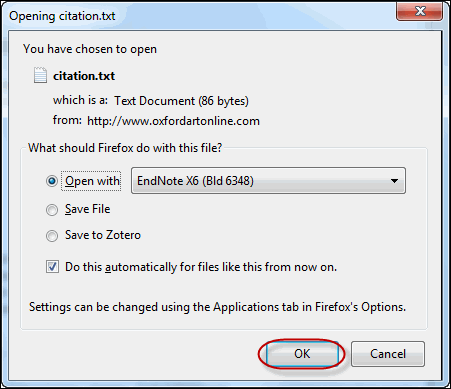Viewport: 451px width, 389px height.
Task: Close the dialog with the red X button
Action: 419,11
